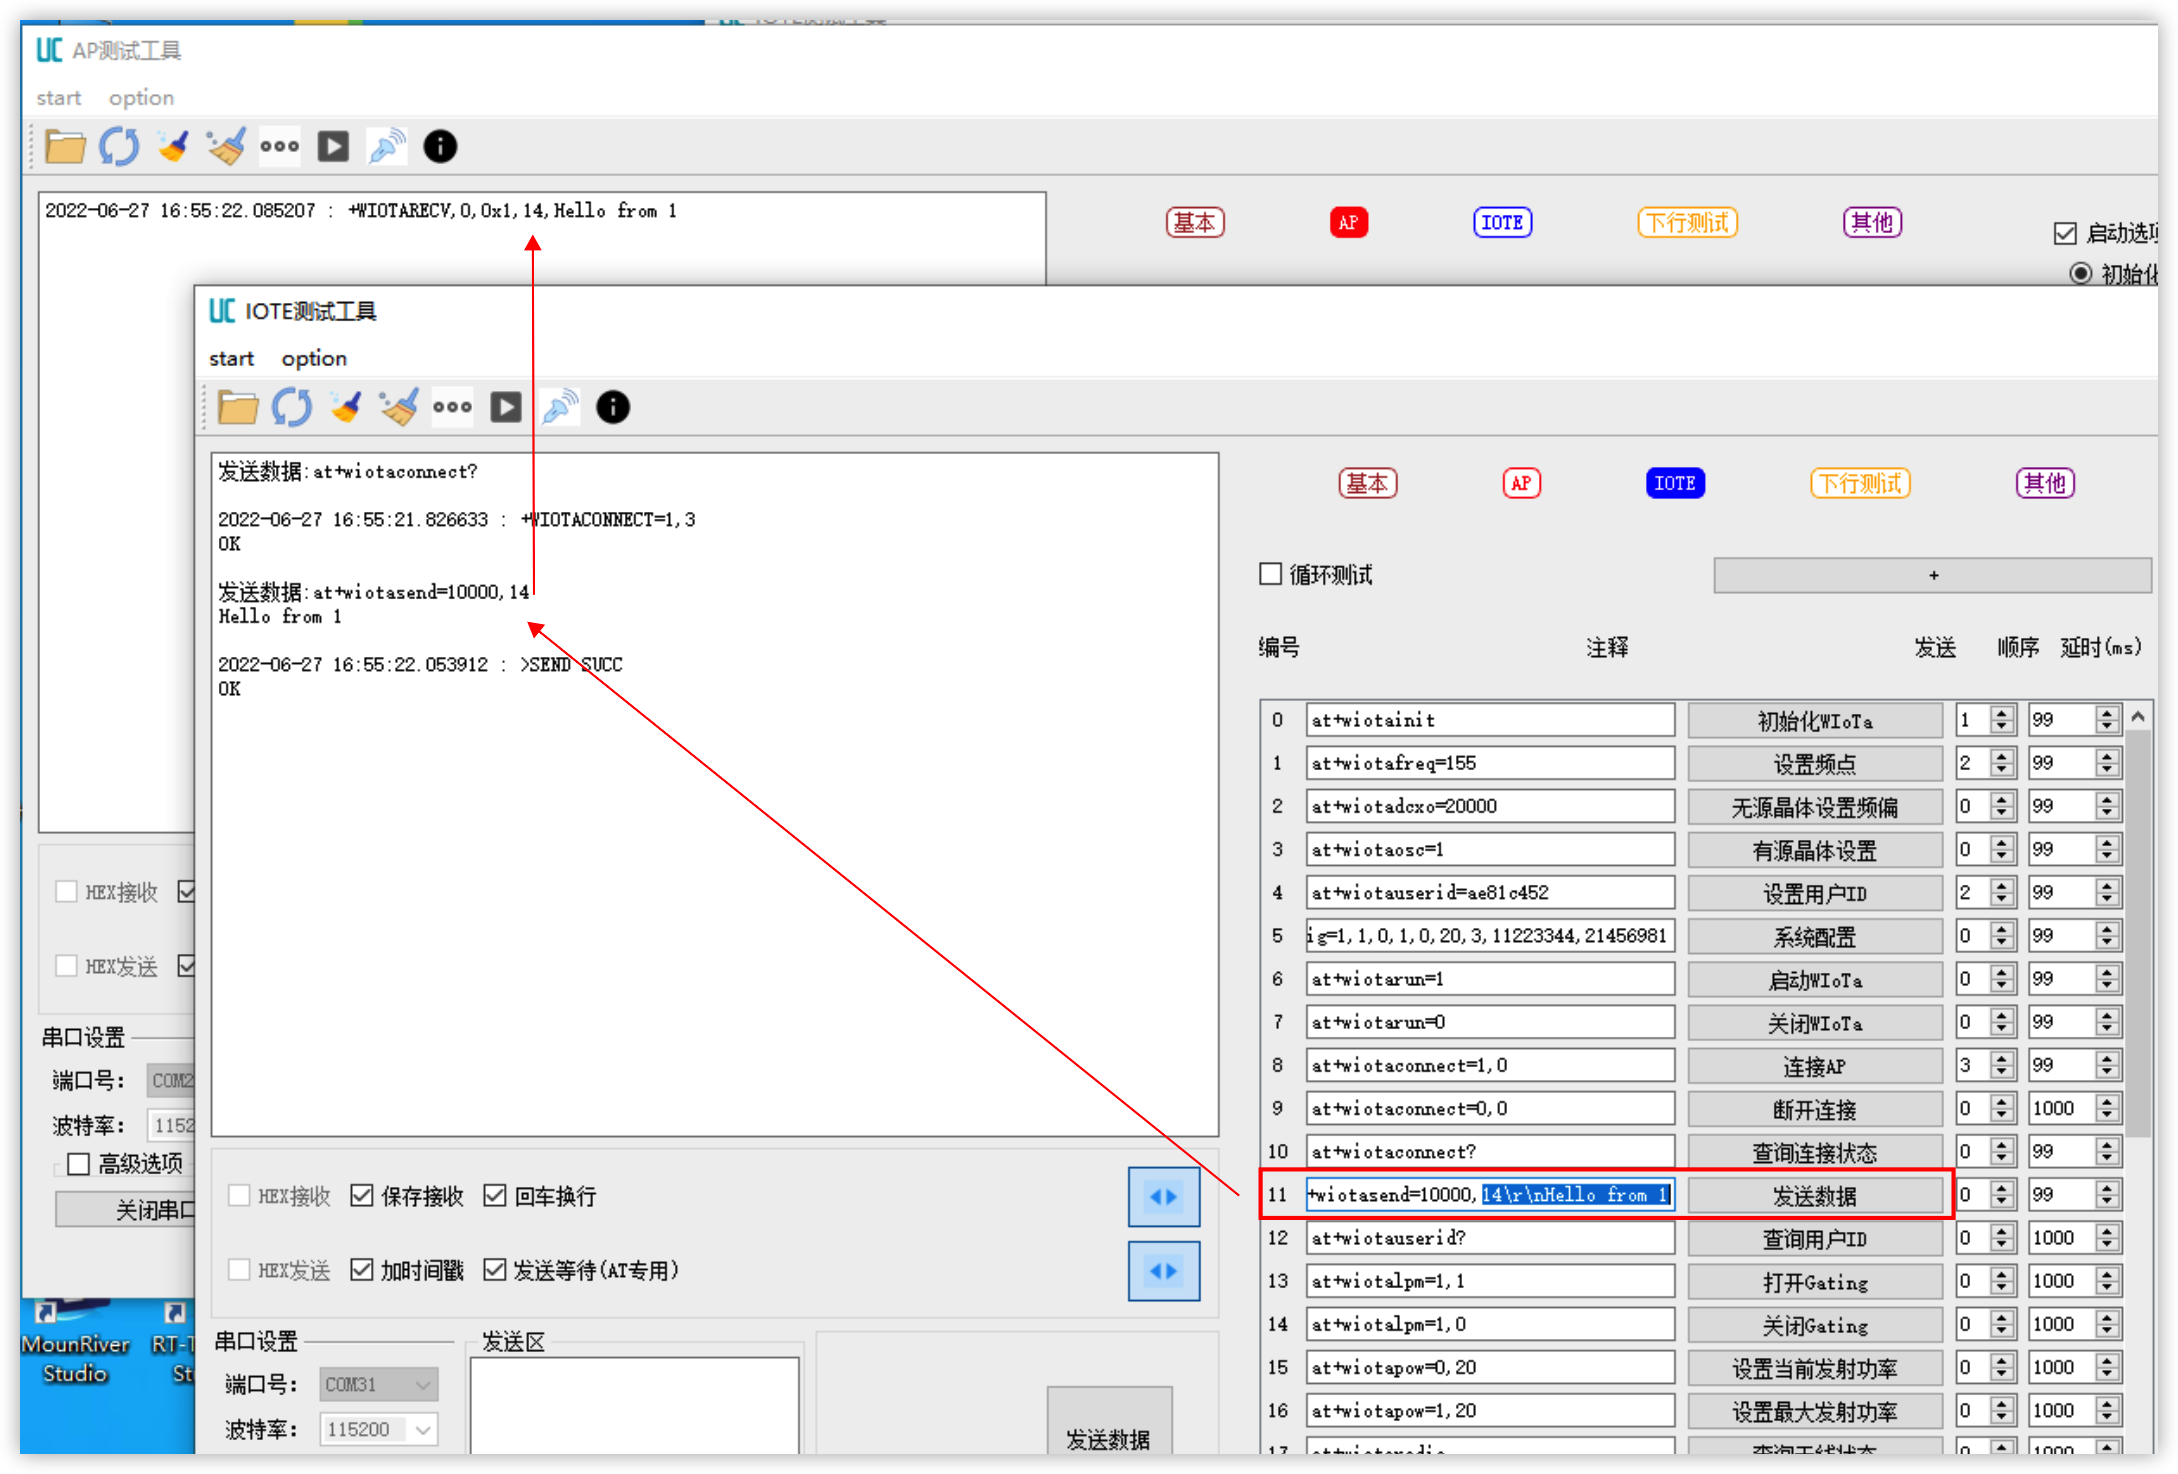The width and height of the screenshot is (2178, 1474).
Task: Switch to 基本 tab in IOTE window
Action: [1368, 484]
